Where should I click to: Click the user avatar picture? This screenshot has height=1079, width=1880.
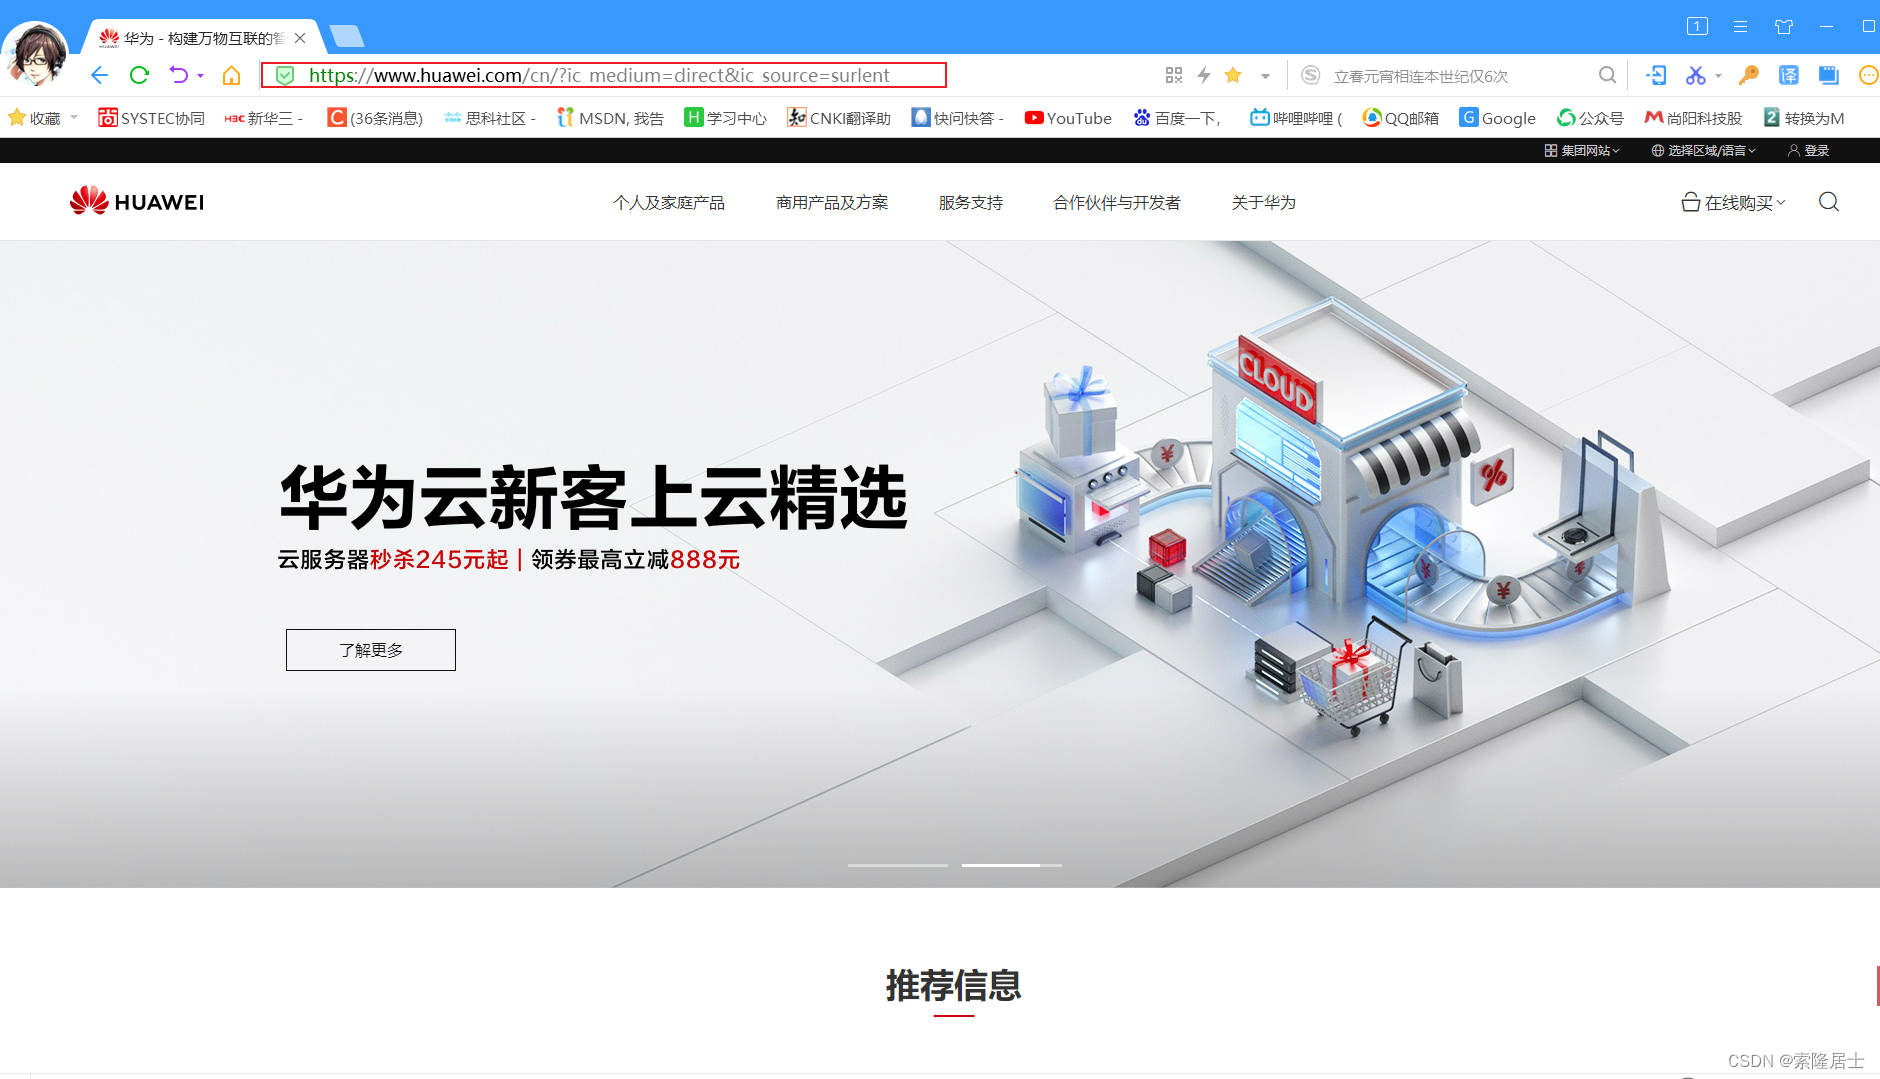35,55
